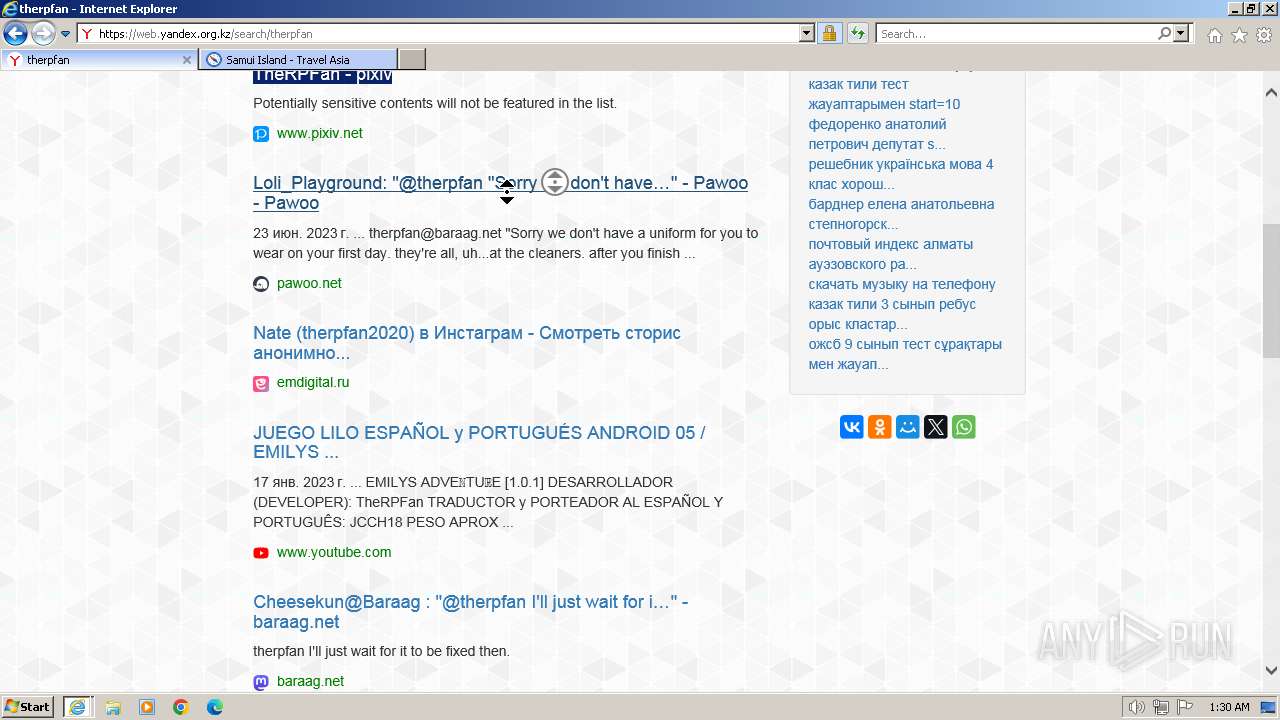Image resolution: width=1280 pixels, height=720 pixels.
Task: Click the network tray icon
Action: click(x=1160, y=707)
